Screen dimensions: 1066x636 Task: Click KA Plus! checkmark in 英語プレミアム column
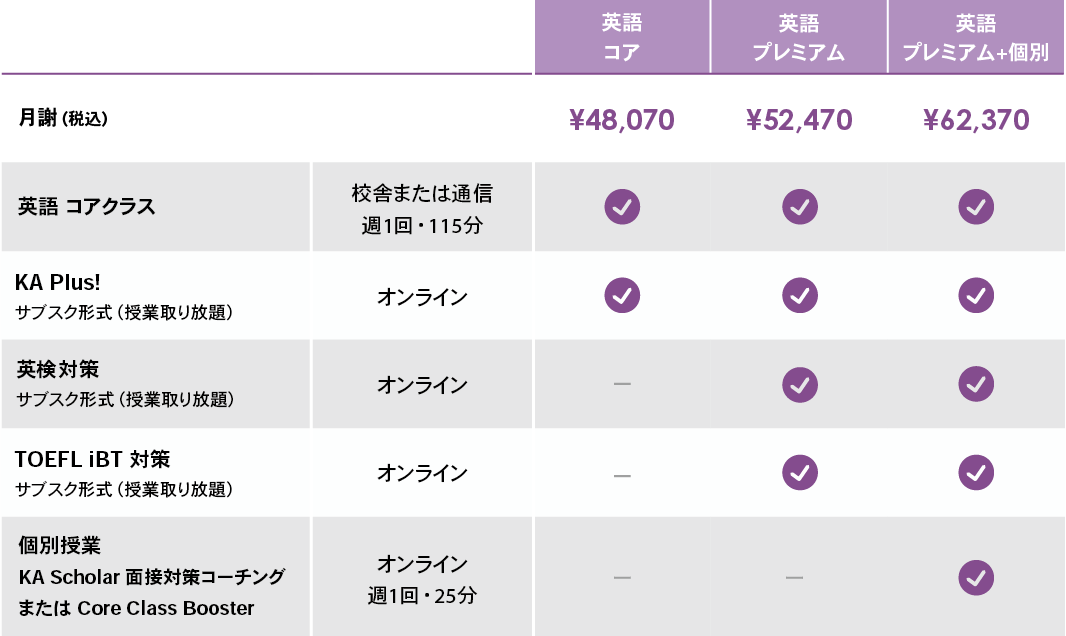coord(799,296)
